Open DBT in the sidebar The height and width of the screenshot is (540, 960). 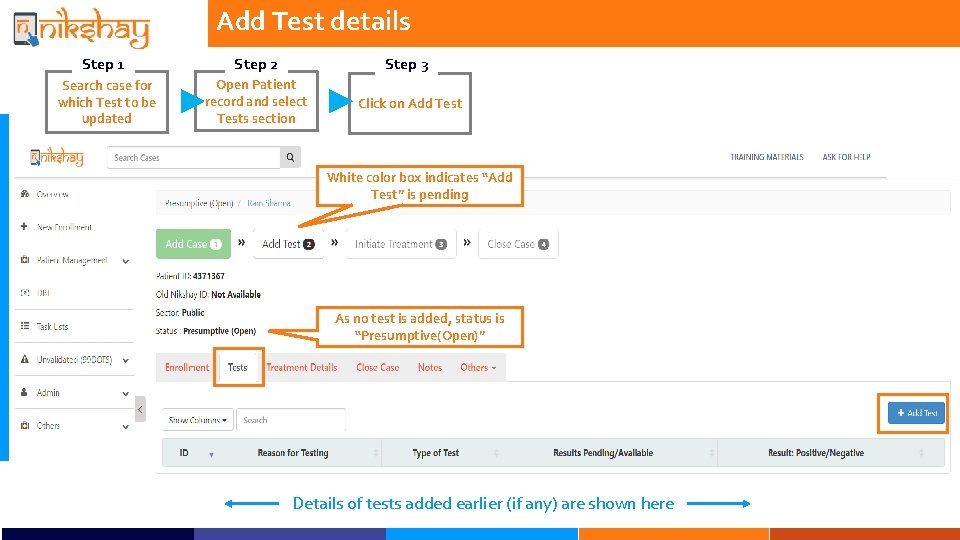[43, 293]
